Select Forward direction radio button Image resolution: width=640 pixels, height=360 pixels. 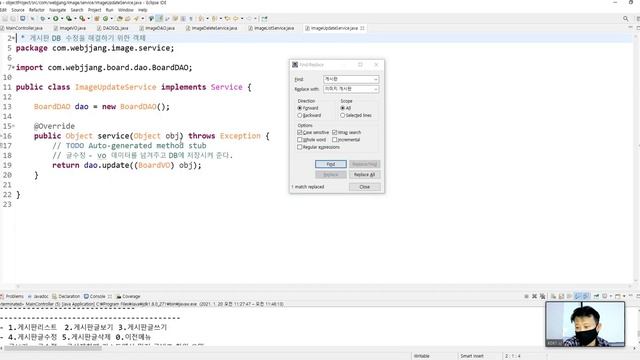[300, 108]
